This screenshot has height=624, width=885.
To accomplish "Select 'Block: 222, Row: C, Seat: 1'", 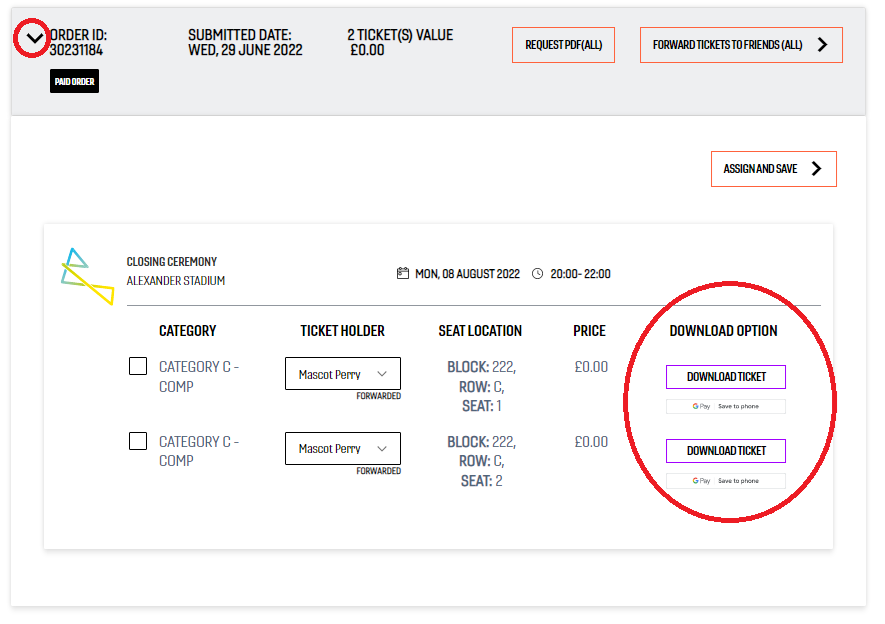I will coord(481,386).
